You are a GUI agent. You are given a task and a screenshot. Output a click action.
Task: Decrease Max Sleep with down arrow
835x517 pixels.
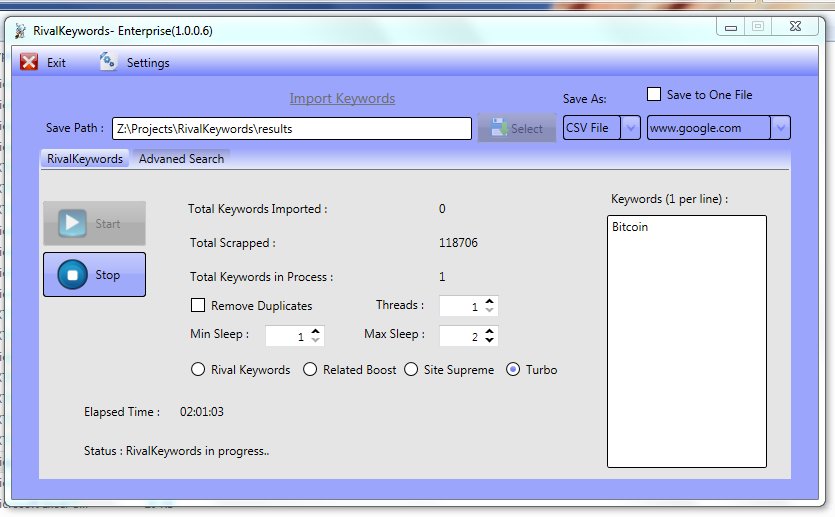489,340
